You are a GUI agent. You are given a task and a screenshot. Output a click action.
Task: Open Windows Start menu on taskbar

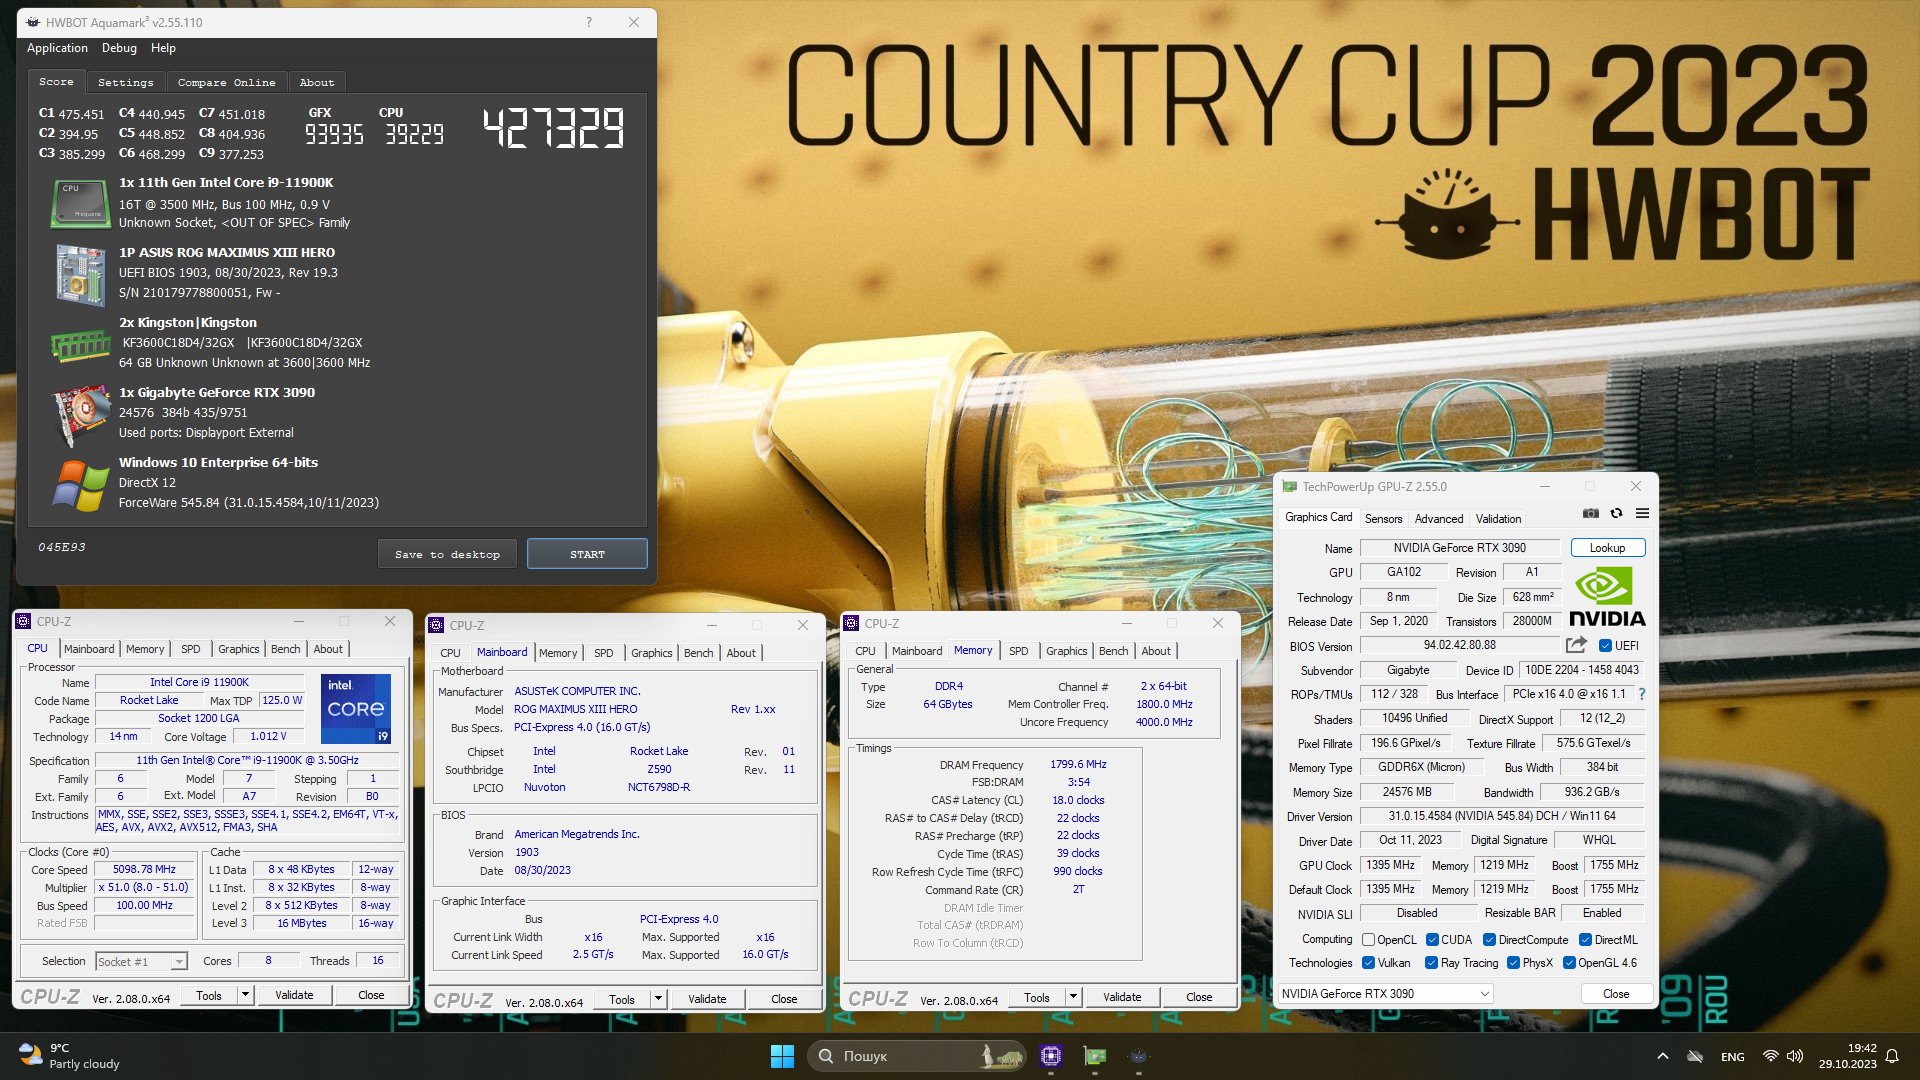coord(782,1056)
